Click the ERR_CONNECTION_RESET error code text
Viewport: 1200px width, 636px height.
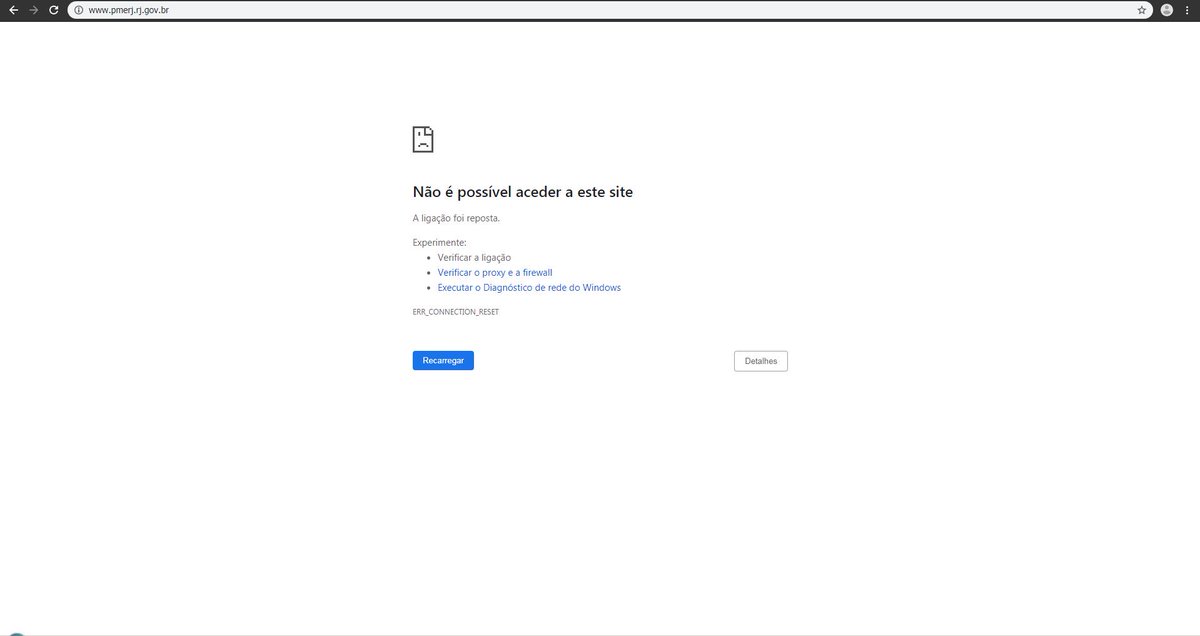pos(454,311)
